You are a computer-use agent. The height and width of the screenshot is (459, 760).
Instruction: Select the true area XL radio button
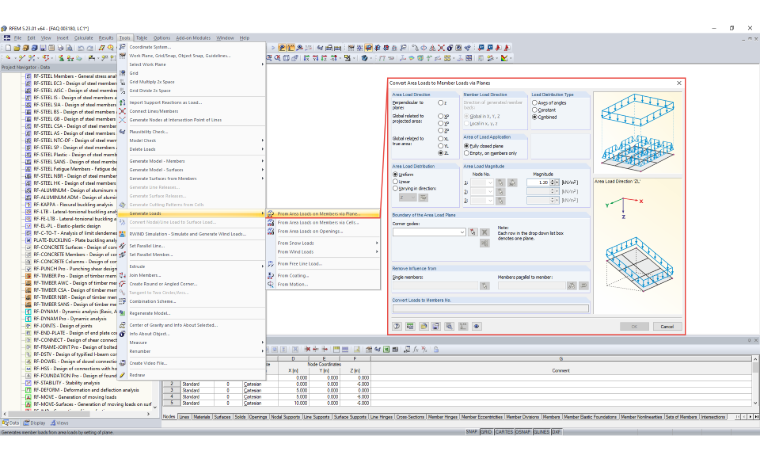tap(441, 139)
